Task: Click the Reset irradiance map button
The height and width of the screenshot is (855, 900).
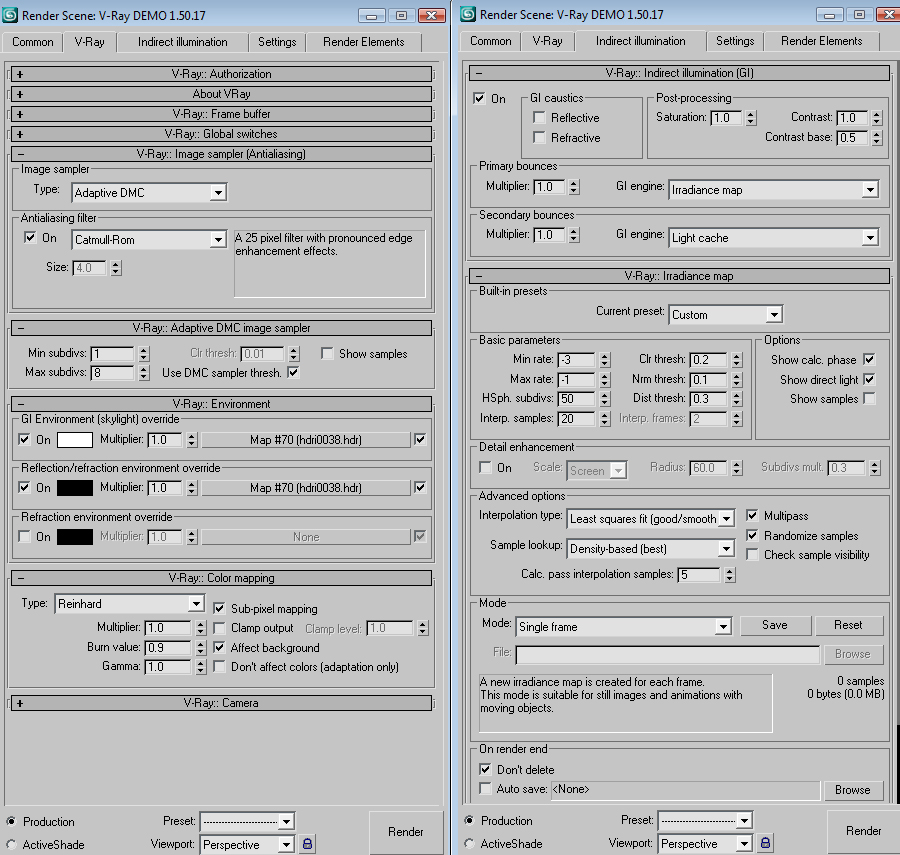Action: coord(848,625)
